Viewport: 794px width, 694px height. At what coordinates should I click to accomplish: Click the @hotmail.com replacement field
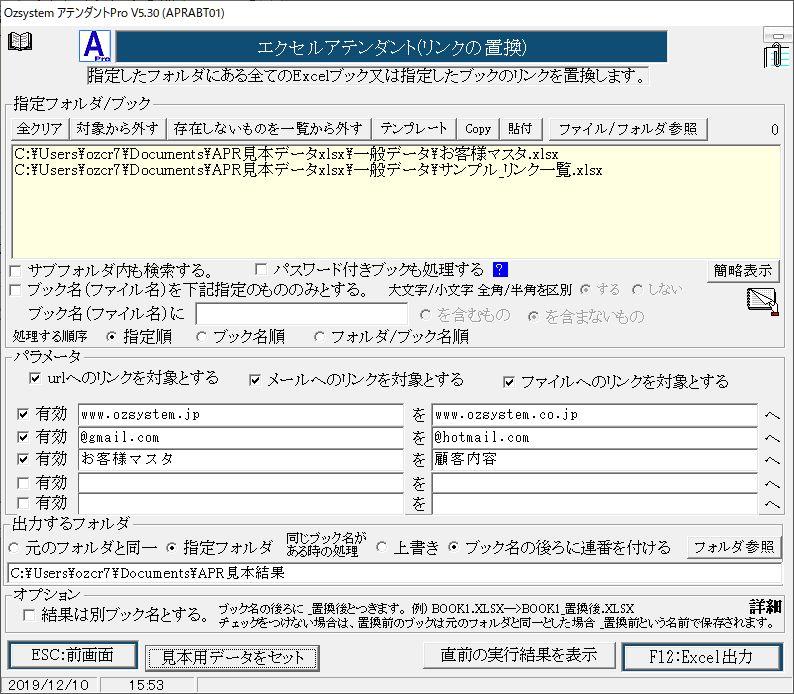pyautogui.click(x=594, y=437)
